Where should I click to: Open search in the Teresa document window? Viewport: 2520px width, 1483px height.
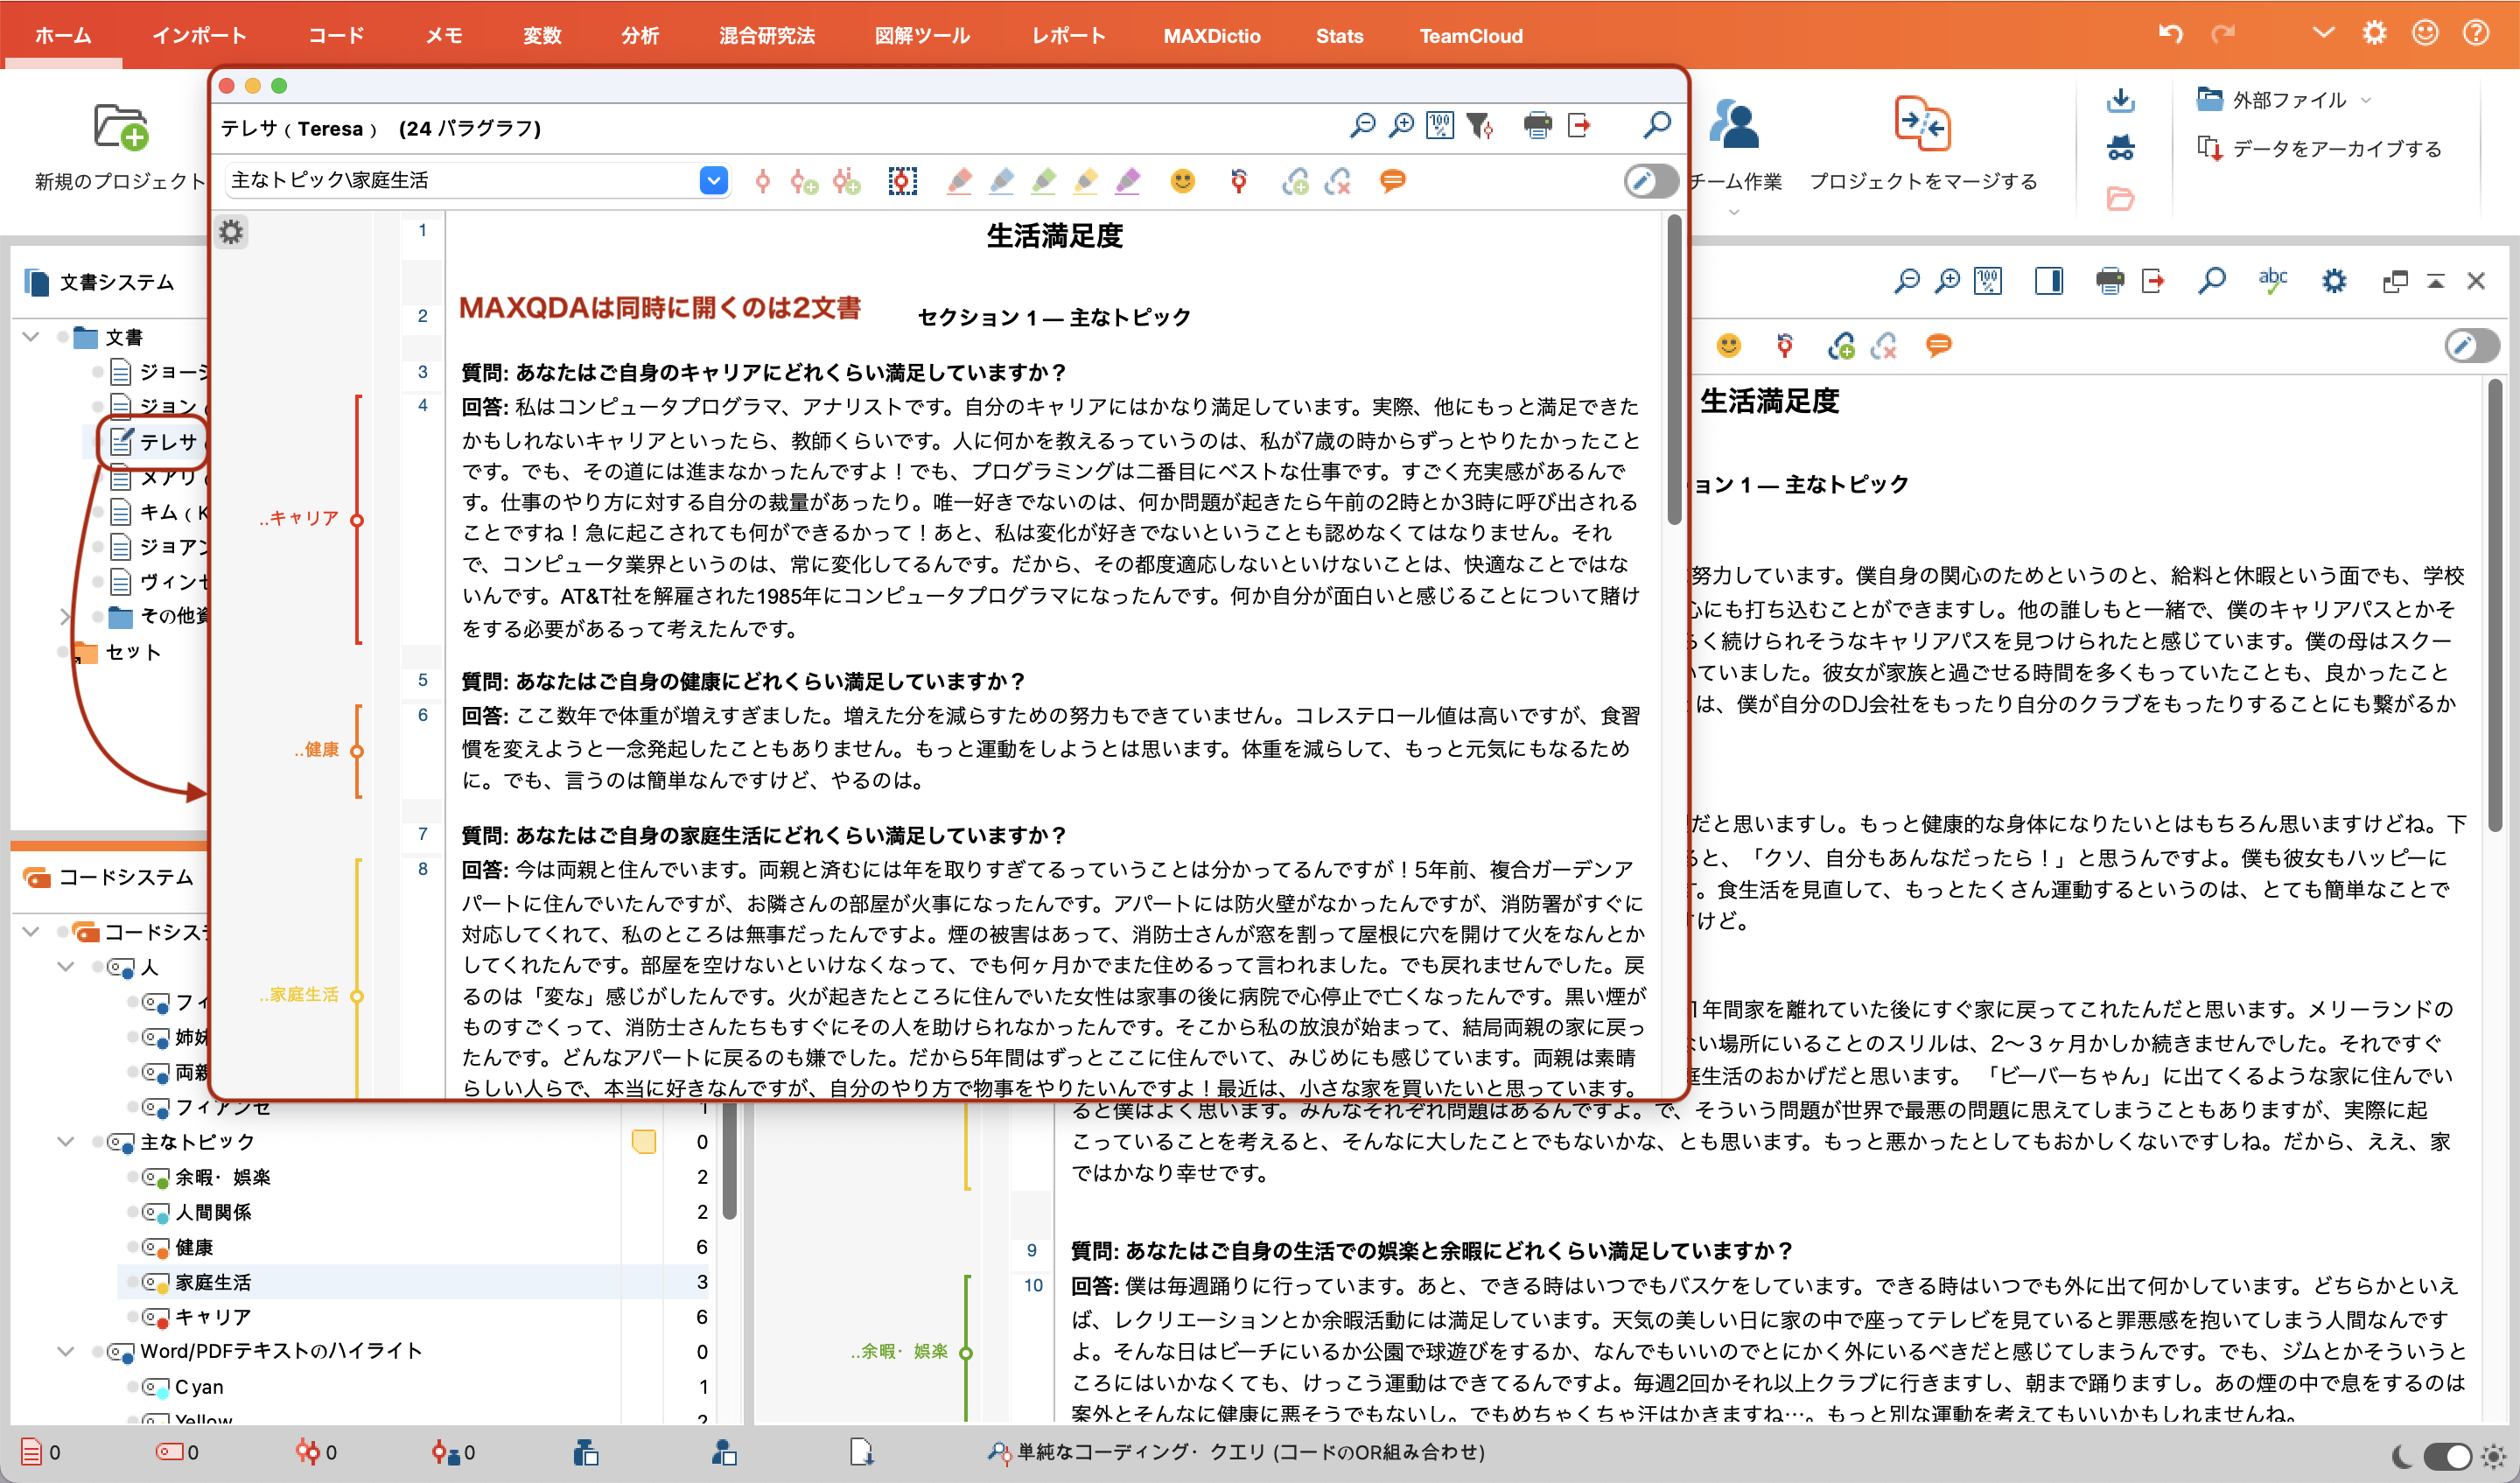pos(1656,126)
